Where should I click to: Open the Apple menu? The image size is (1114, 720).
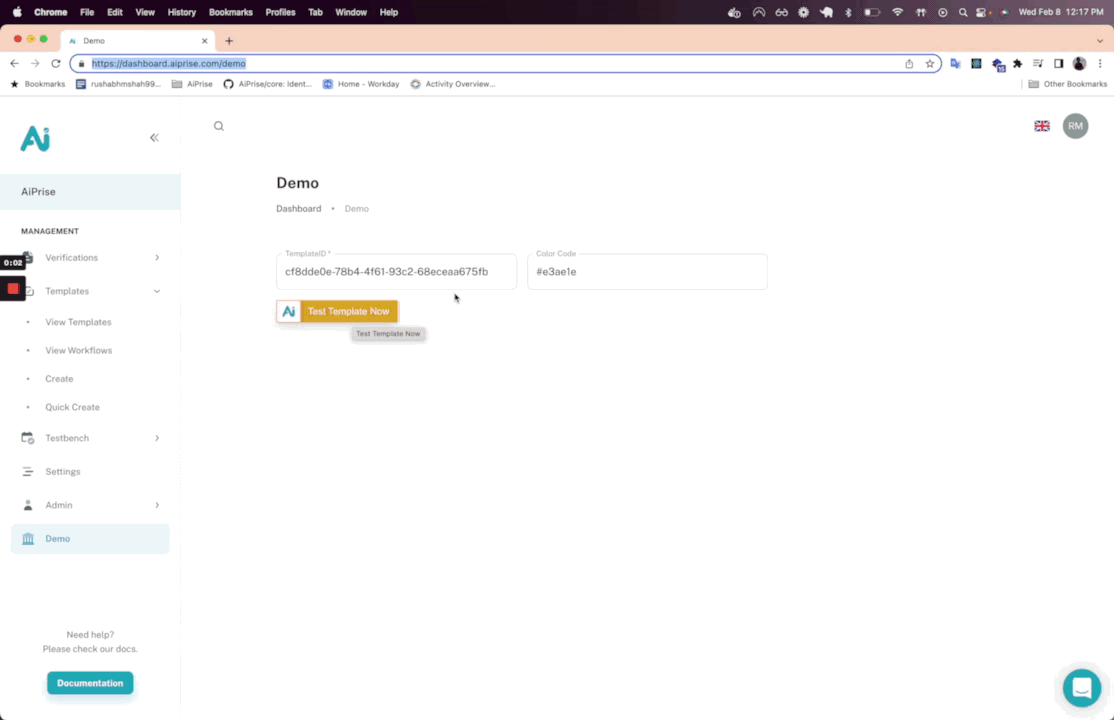click(17, 12)
